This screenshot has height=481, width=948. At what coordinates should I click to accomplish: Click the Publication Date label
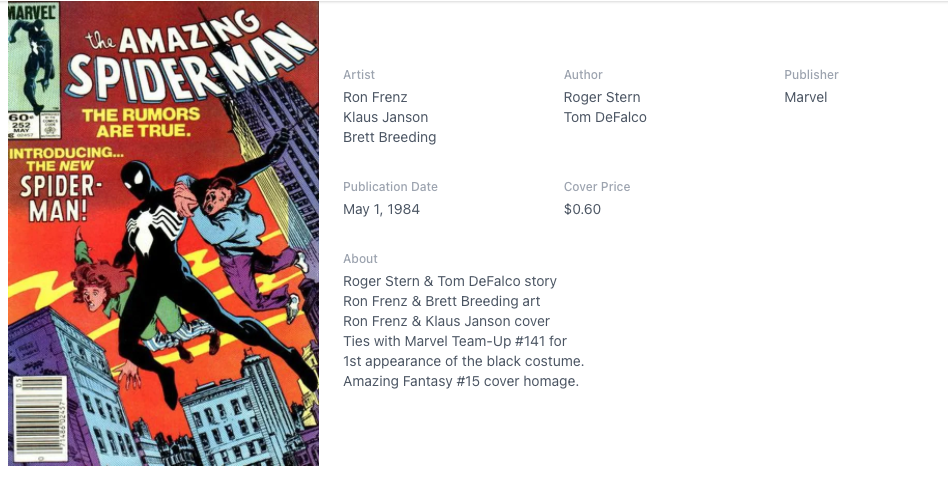(390, 187)
